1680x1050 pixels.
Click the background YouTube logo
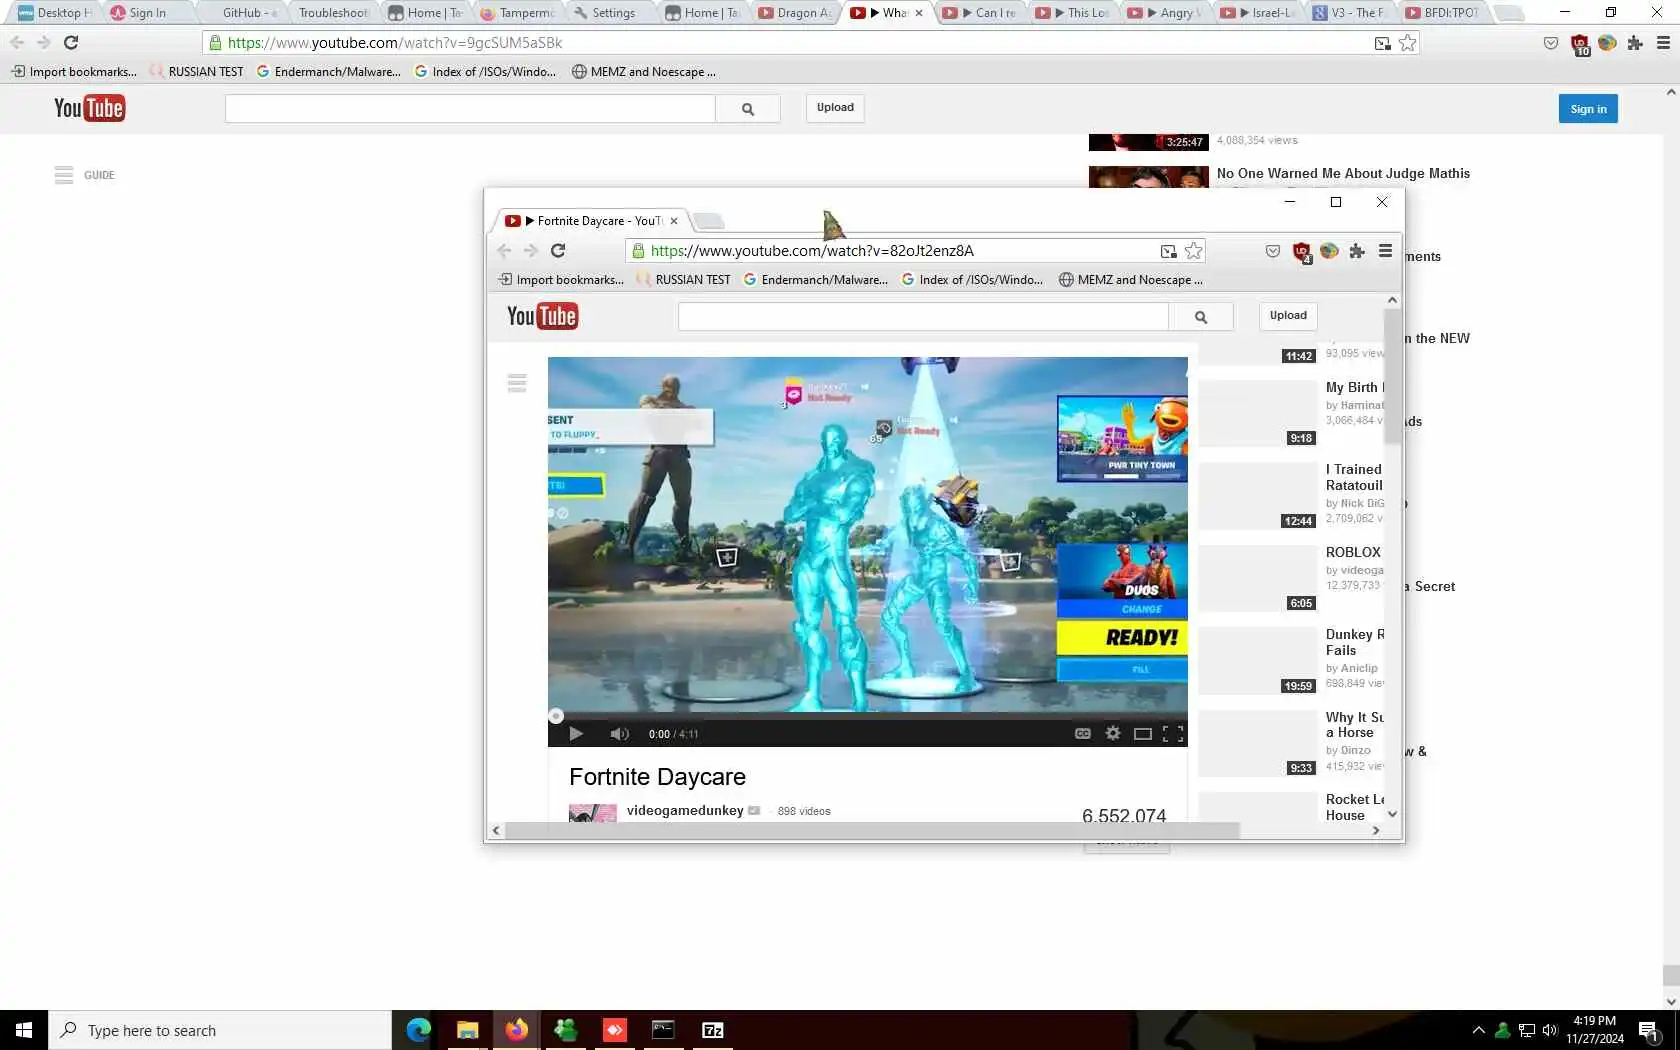click(89, 108)
